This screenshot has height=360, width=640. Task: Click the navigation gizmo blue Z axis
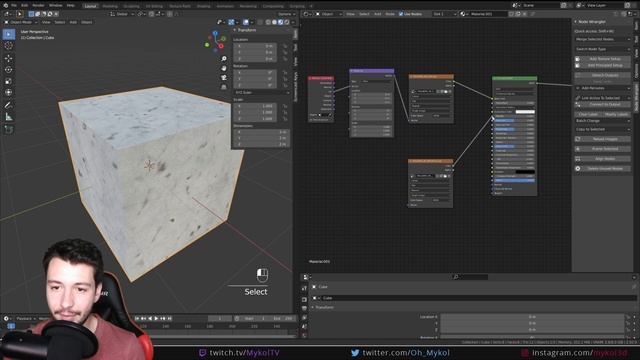coord(216,33)
